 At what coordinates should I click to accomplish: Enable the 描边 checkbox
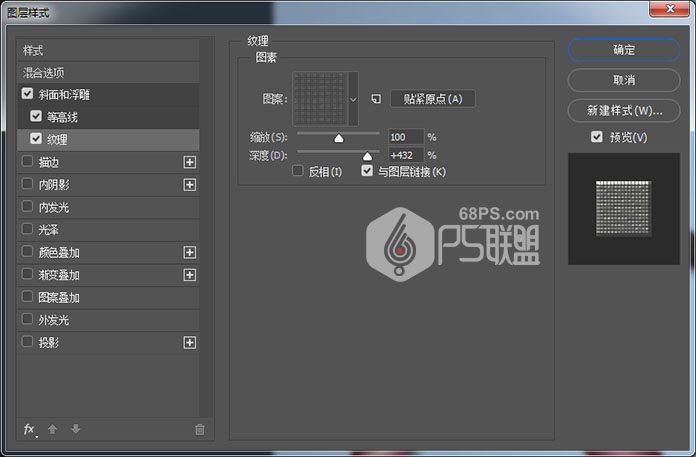[x=27, y=161]
